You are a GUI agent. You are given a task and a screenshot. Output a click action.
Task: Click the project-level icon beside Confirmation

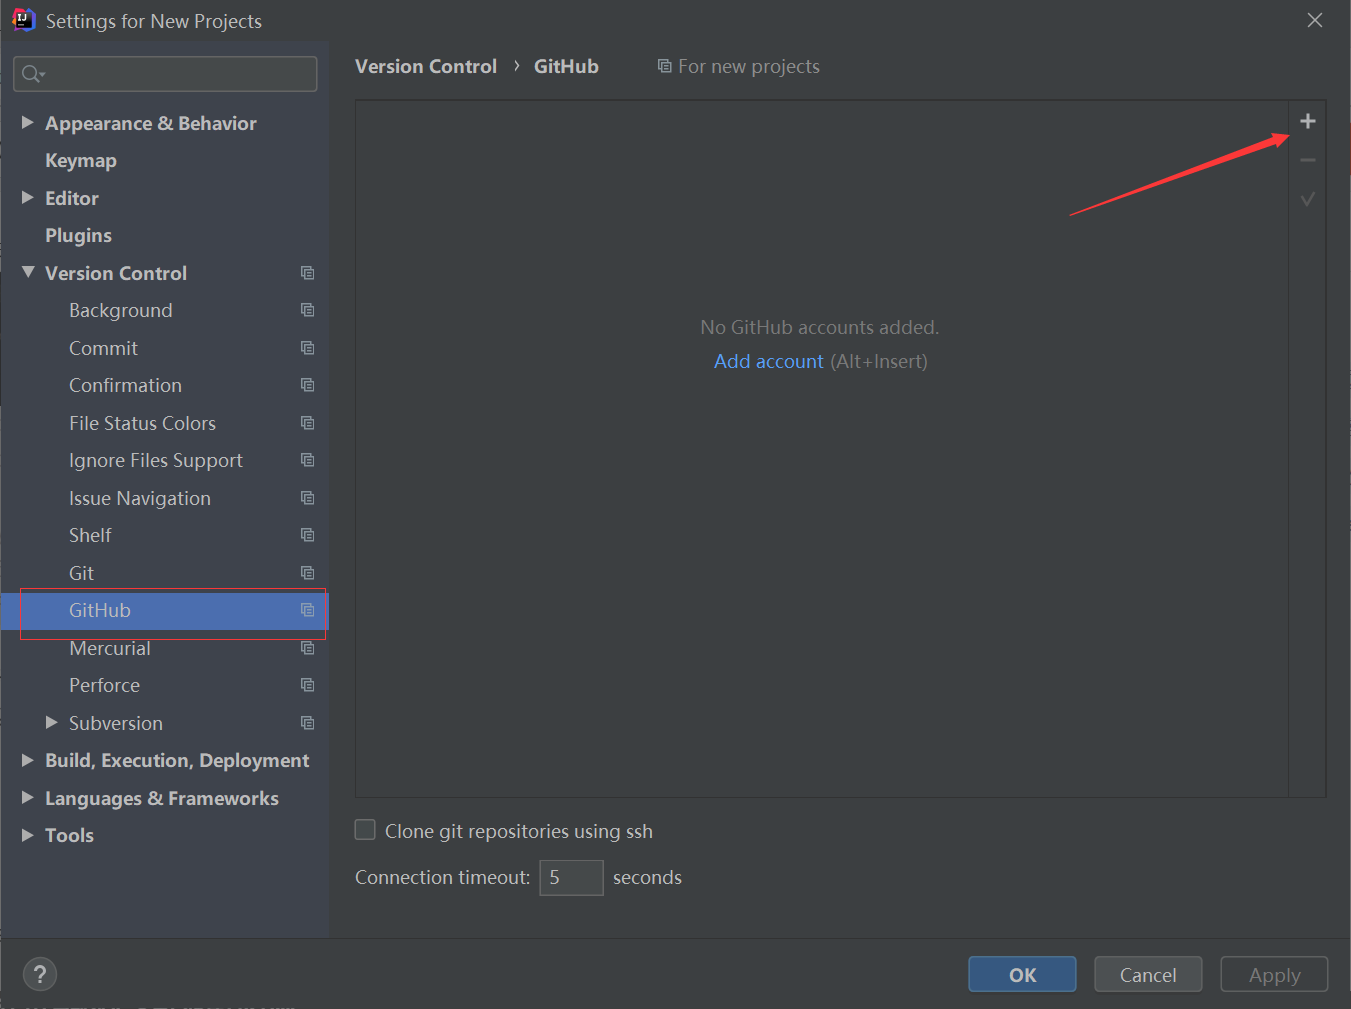pyautogui.click(x=307, y=385)
